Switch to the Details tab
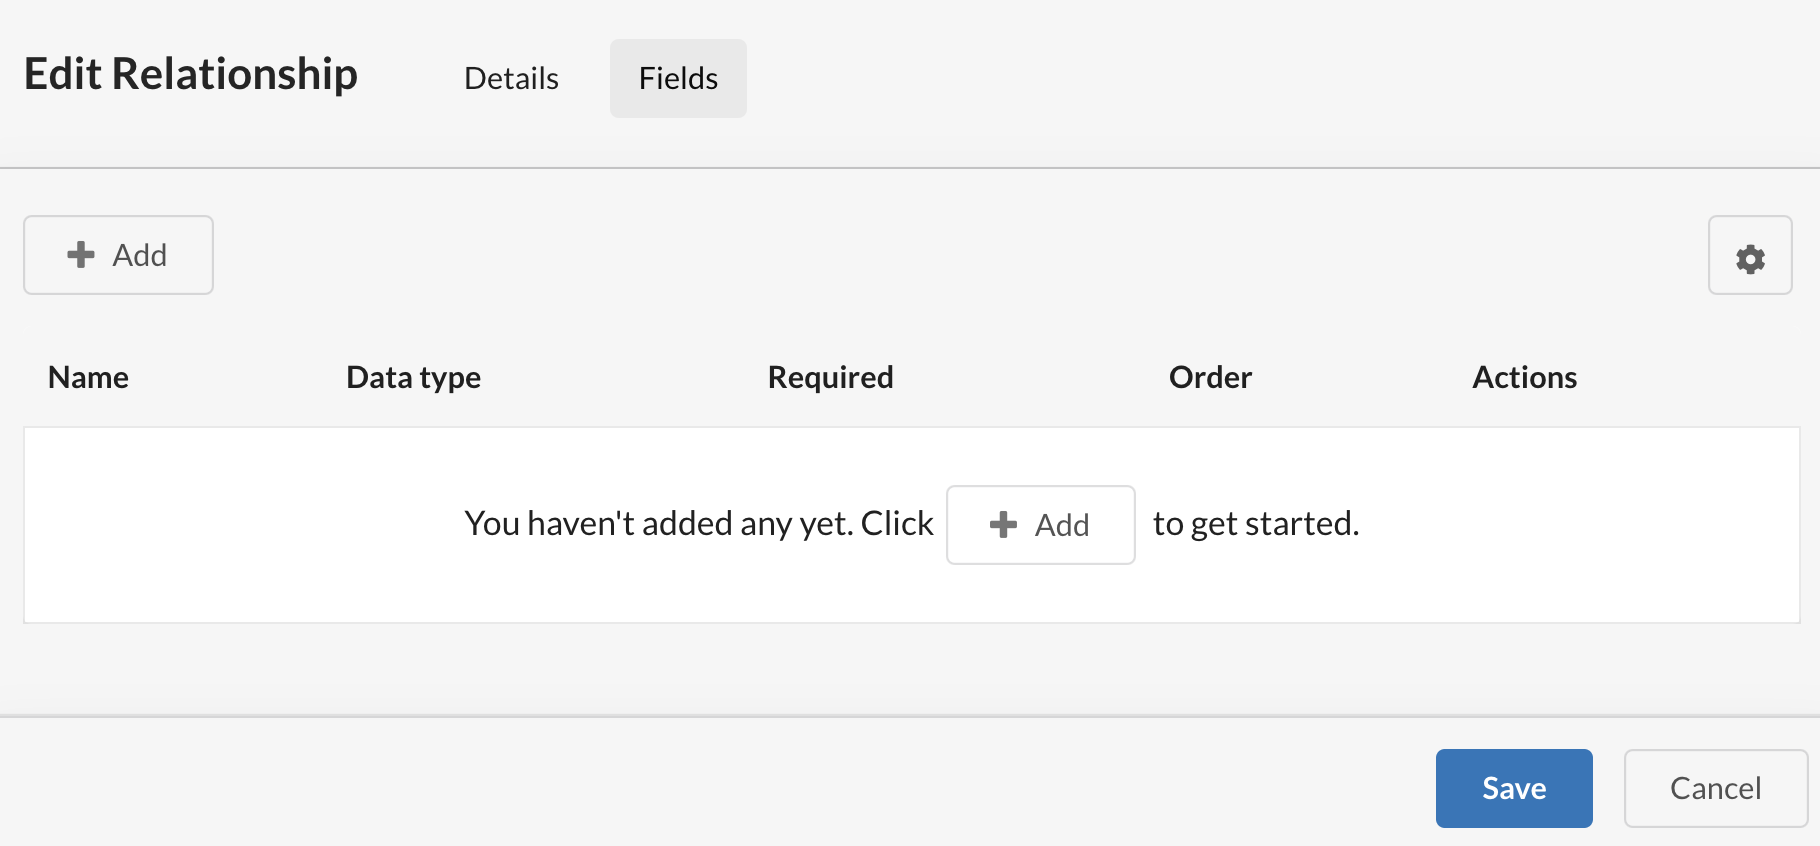The width and height of the screenshot is (1820, 846). (x=511, y=78)
